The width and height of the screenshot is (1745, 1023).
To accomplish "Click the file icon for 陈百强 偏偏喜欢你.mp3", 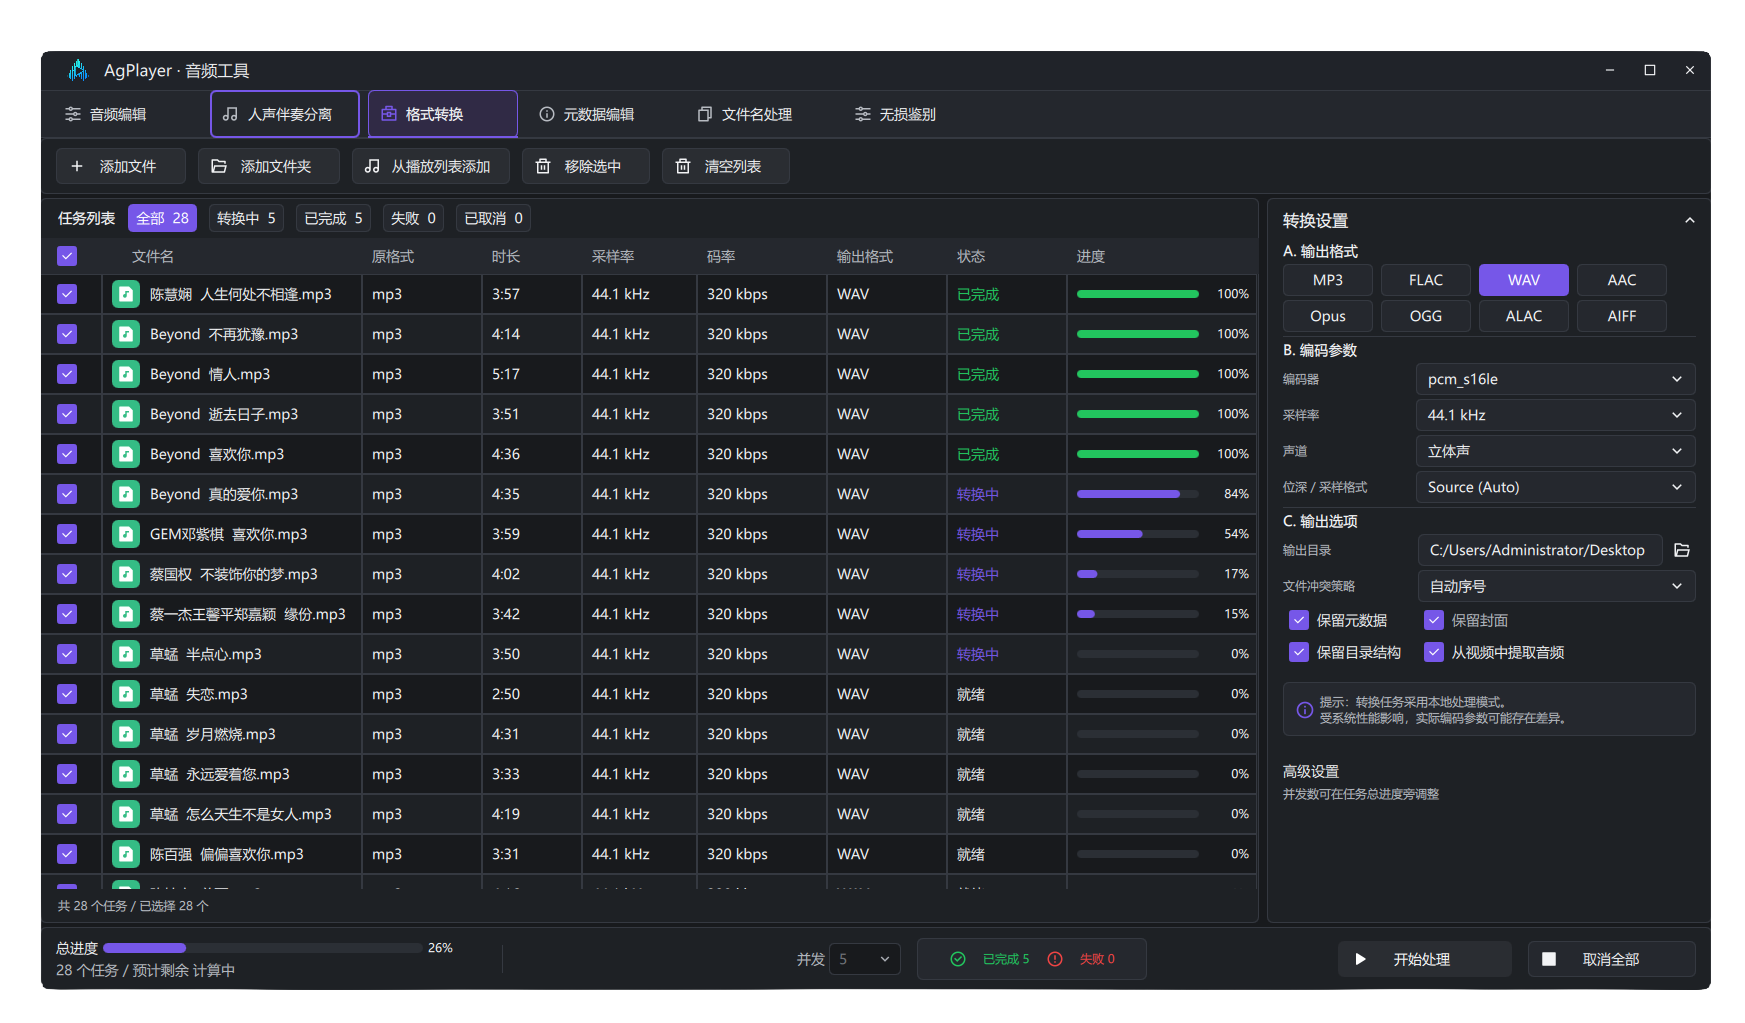I will click(126, 854).
